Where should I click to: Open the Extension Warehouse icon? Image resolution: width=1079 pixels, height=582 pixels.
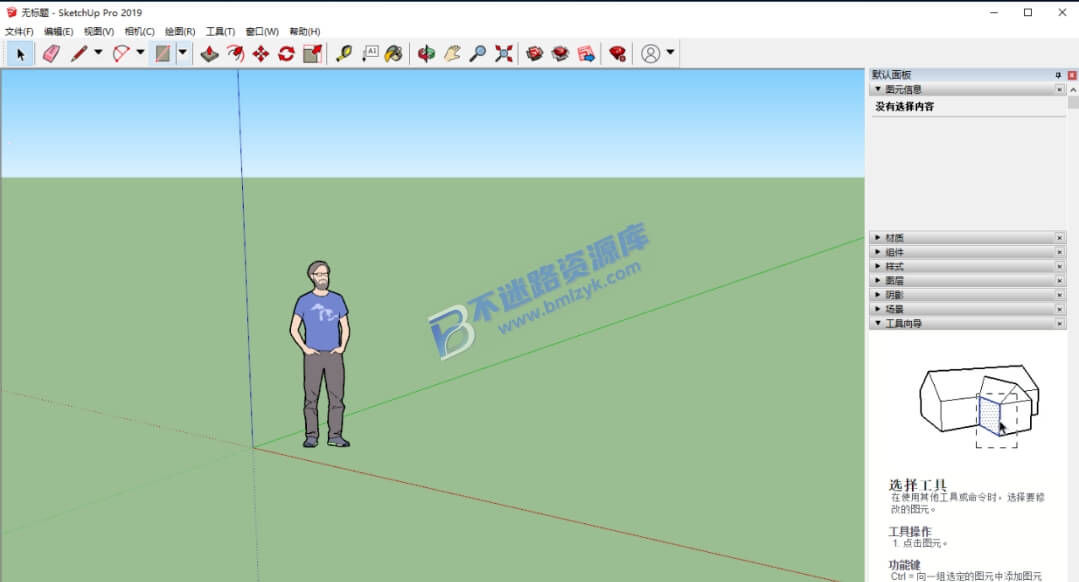560,54
